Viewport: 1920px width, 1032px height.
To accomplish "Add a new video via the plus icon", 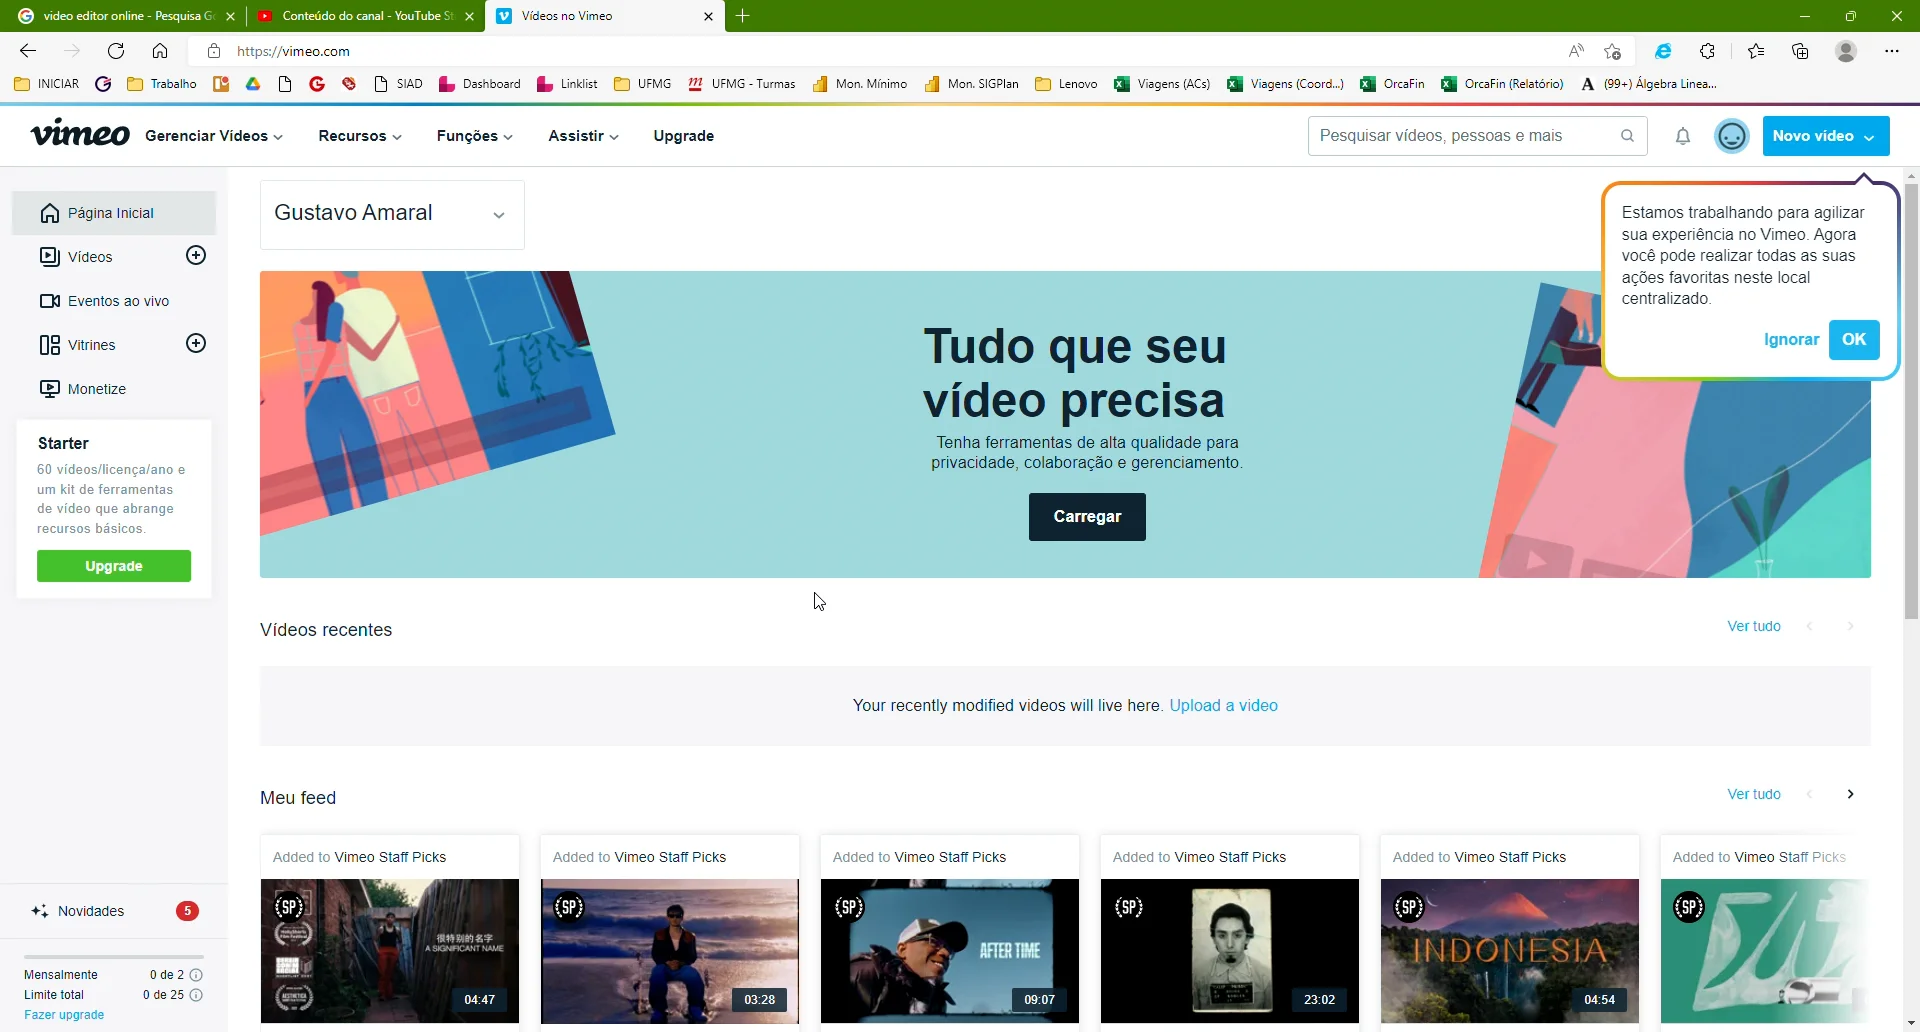I will pyautogui.click(x=196, y=255).
